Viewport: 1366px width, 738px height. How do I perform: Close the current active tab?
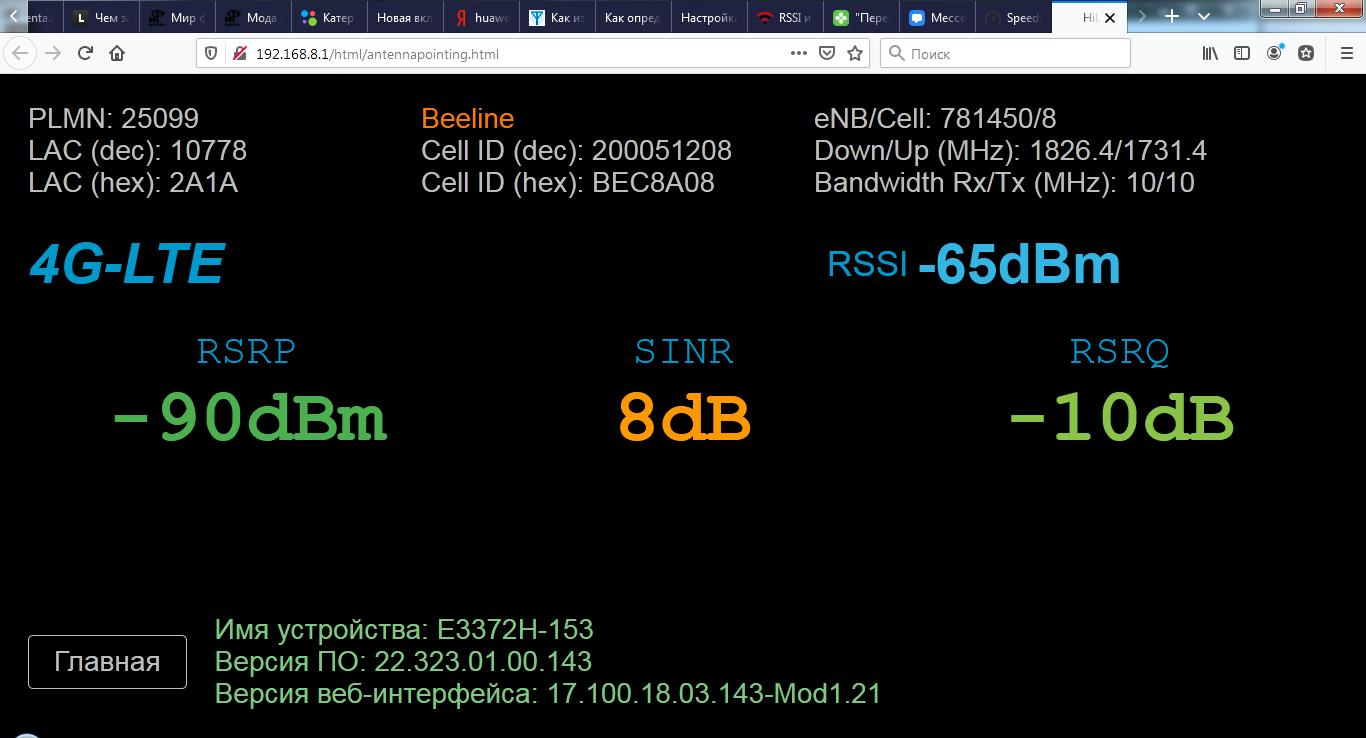pyautogui.click(x=1109, y=18)
